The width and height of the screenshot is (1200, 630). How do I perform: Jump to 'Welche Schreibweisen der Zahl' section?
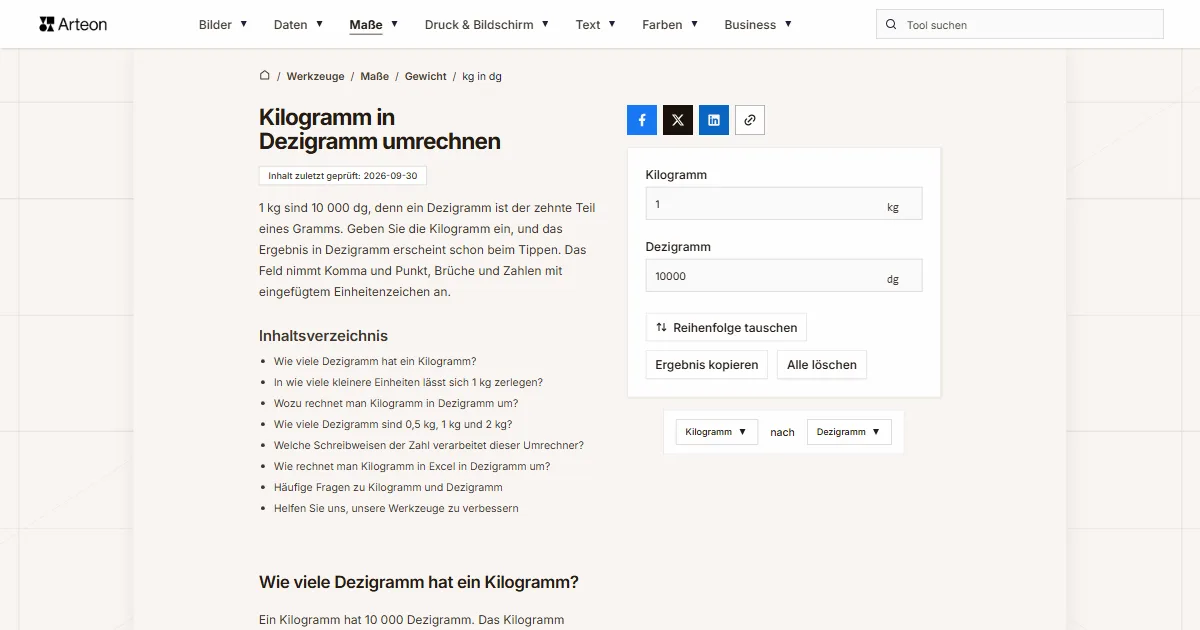click(429, 445)
